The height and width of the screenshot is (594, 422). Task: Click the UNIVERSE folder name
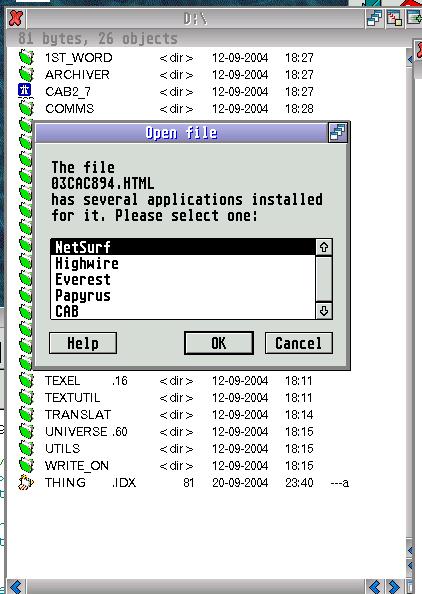[76, 431]
